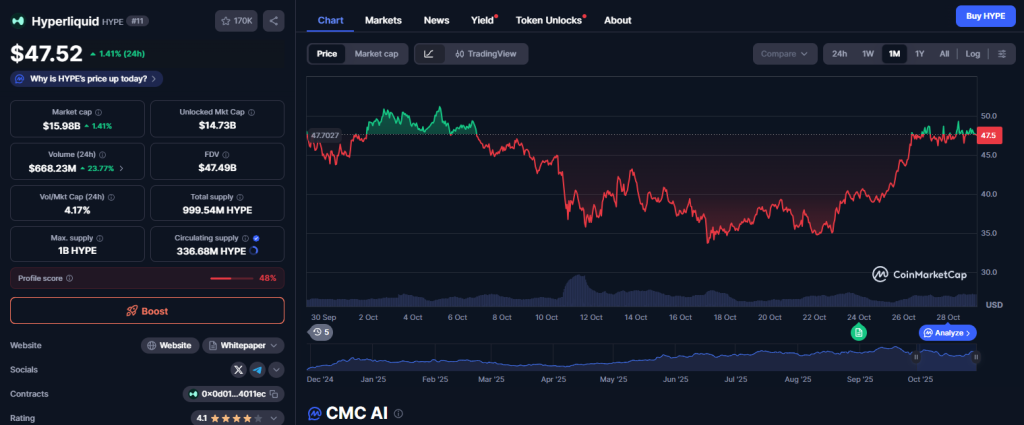
Task: Click the share icon next to the watchlist button
Action: 273,20
